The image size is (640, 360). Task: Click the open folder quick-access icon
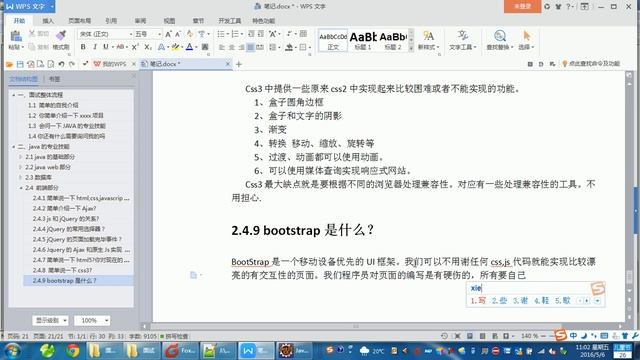(9, 64)
